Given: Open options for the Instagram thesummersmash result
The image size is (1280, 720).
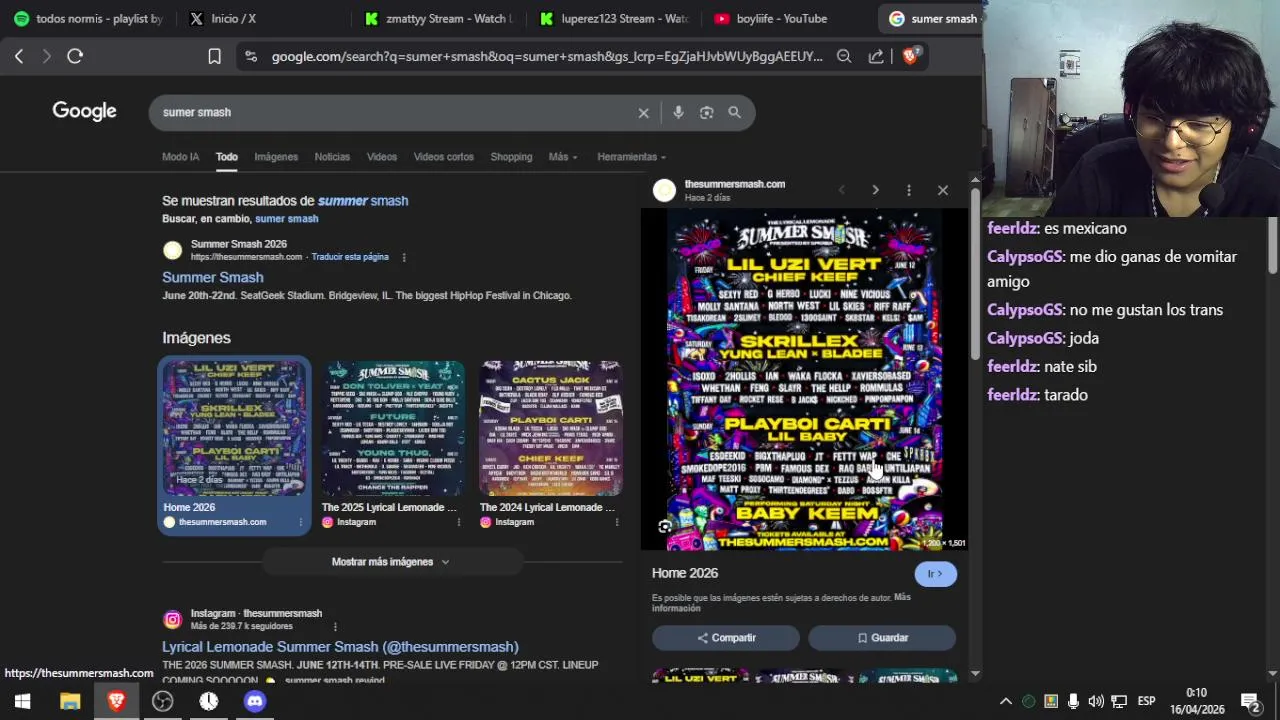Looking at the screenshot, I should 335,626.
